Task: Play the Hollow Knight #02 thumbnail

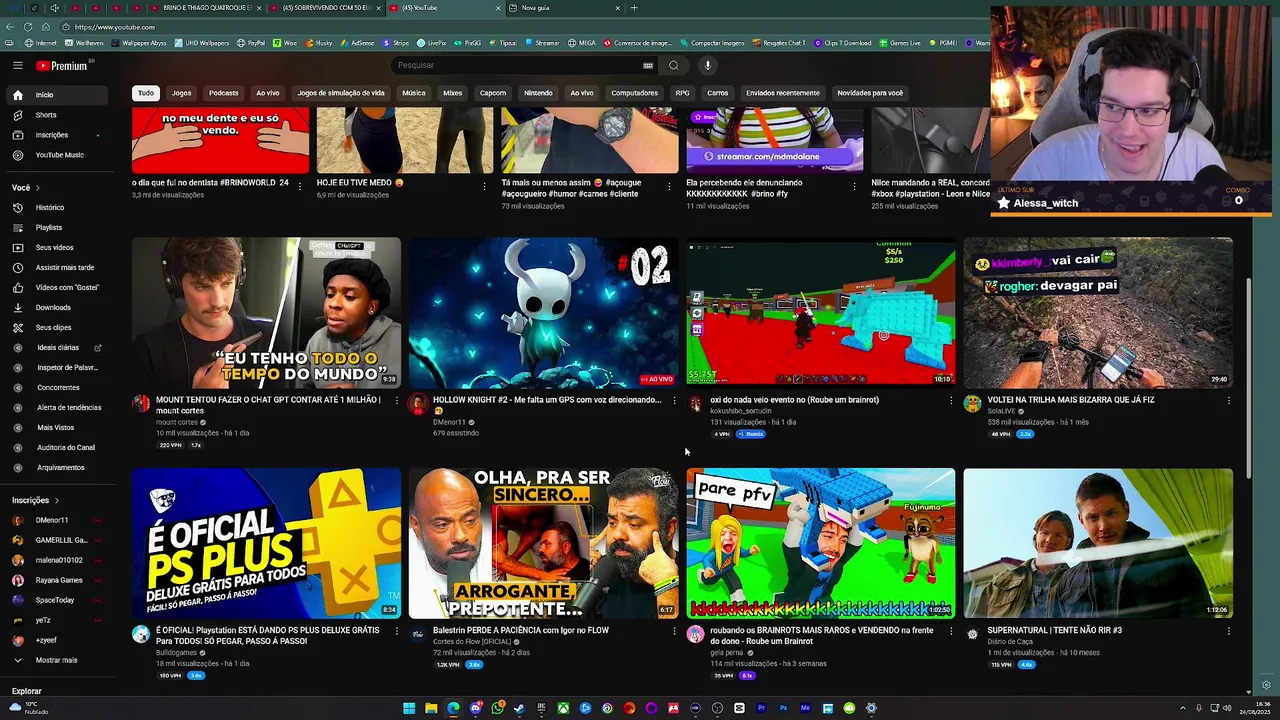Action: coord(543,312)
